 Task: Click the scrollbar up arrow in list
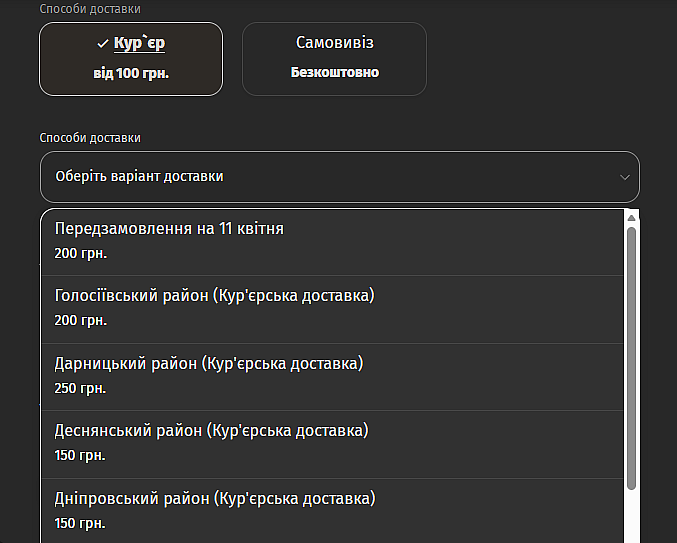click(631, 217)
